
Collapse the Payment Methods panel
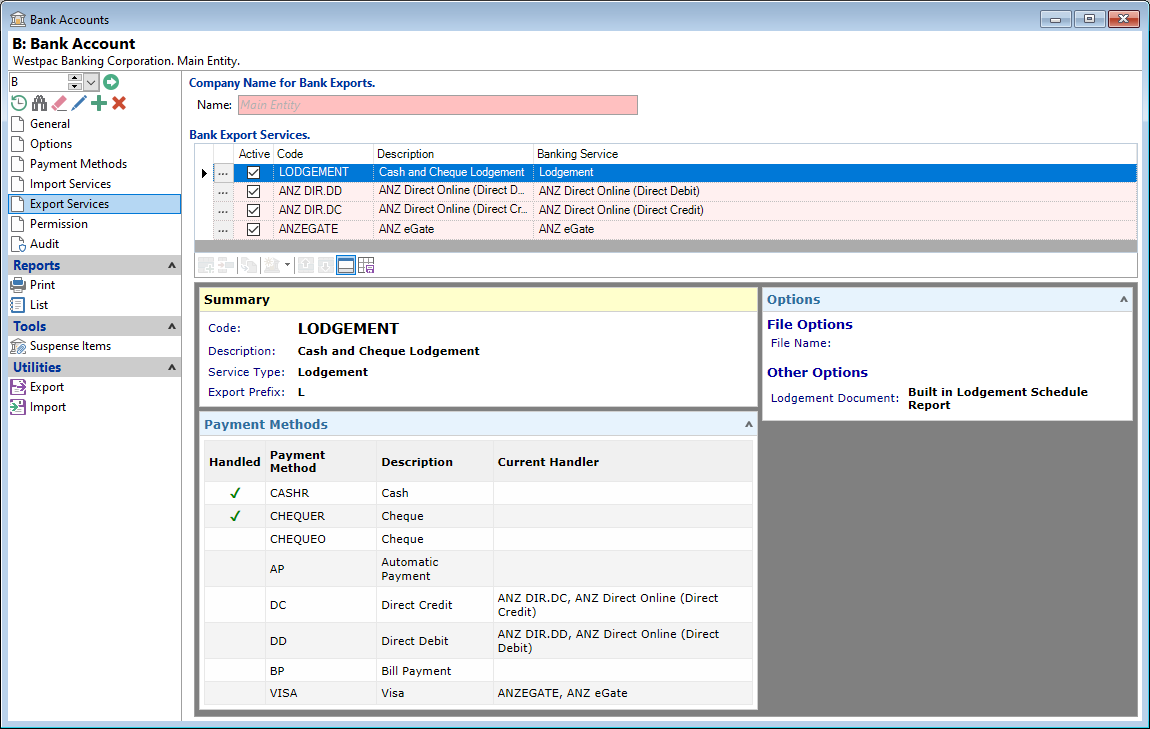pos(748,424)
